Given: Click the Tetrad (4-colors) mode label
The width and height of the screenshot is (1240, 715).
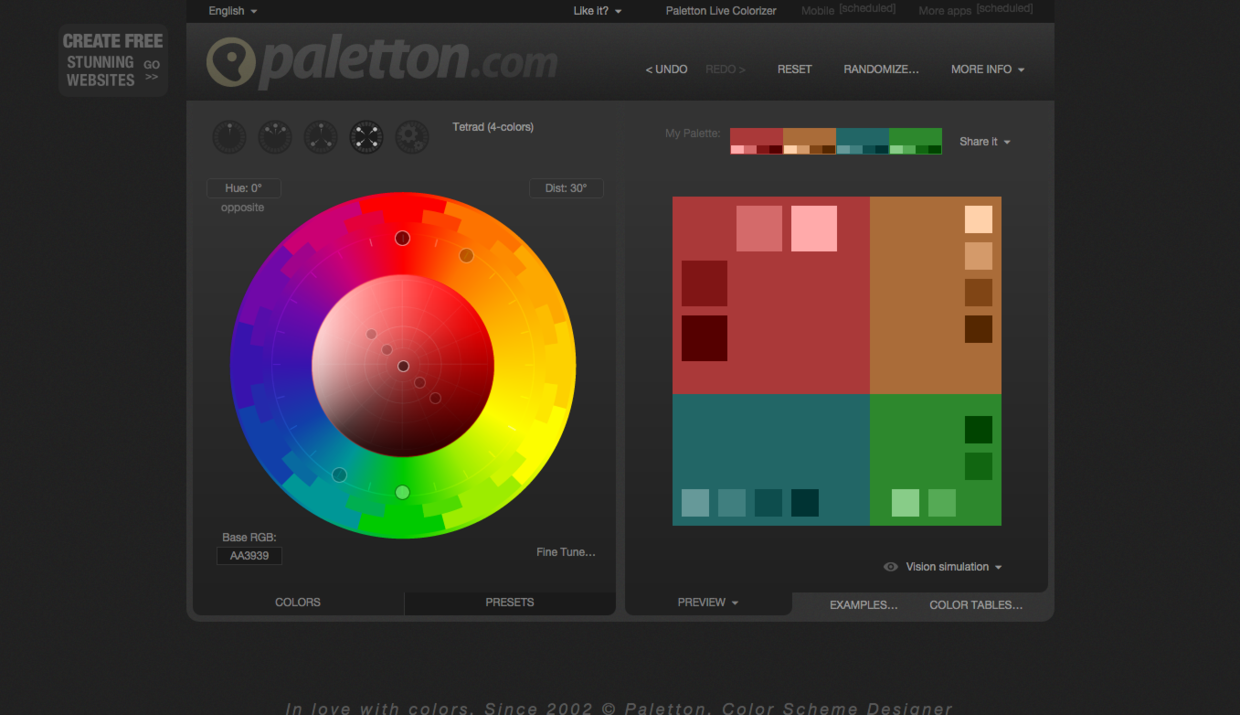Looking at the screenshot, I should pos(493,127).
